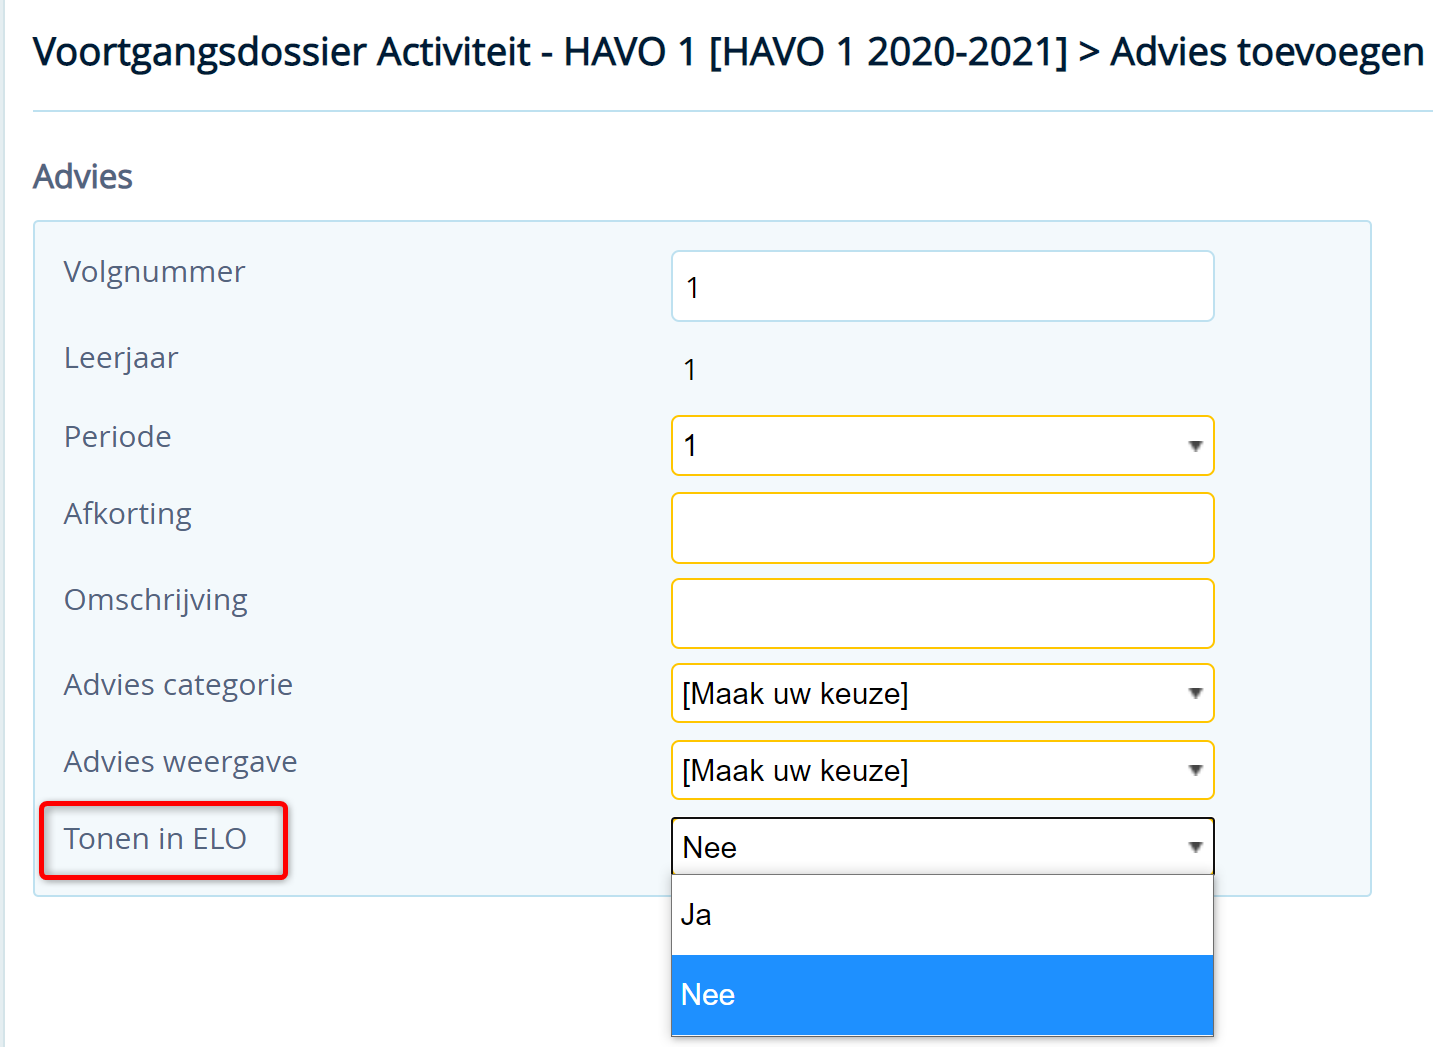The image size is (1433, 1047).
Task: Click the Leerjaar value 1
Action: pyautogui.click(x=690, y=370)
